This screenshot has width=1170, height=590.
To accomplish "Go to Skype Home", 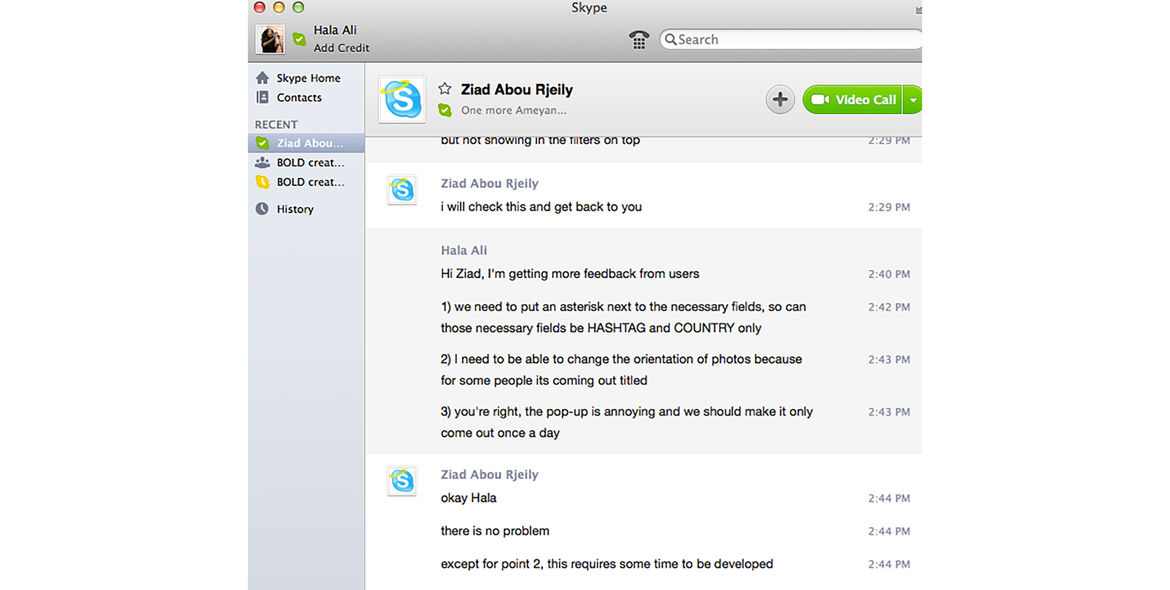I will (306, 78).
